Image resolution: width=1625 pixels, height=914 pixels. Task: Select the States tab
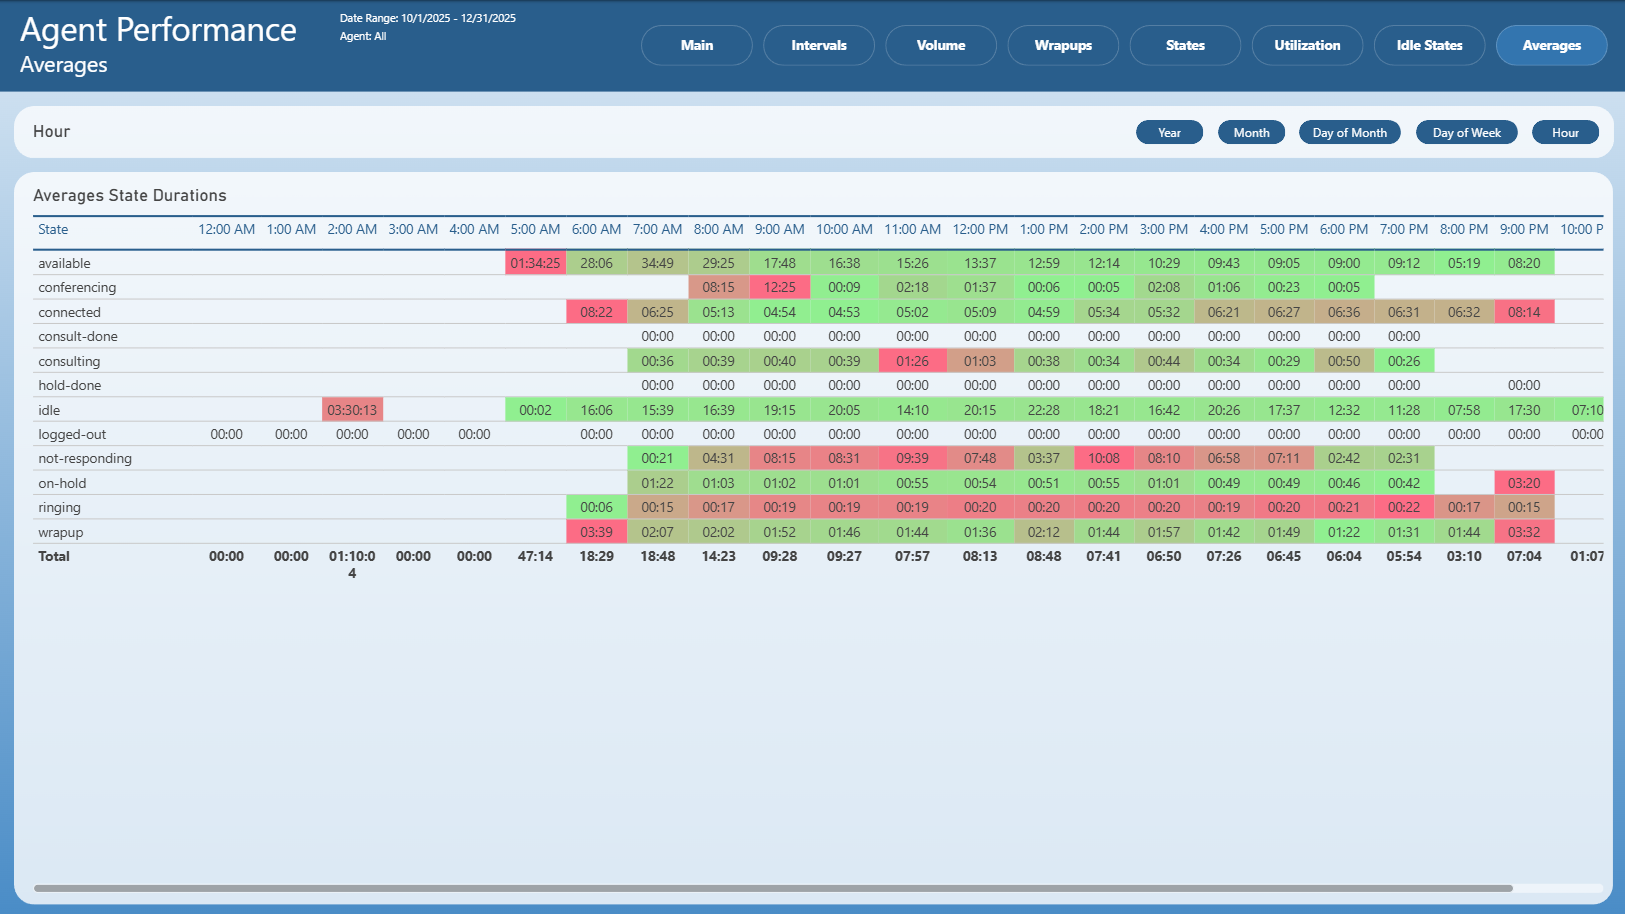[x=1185, y=45]
